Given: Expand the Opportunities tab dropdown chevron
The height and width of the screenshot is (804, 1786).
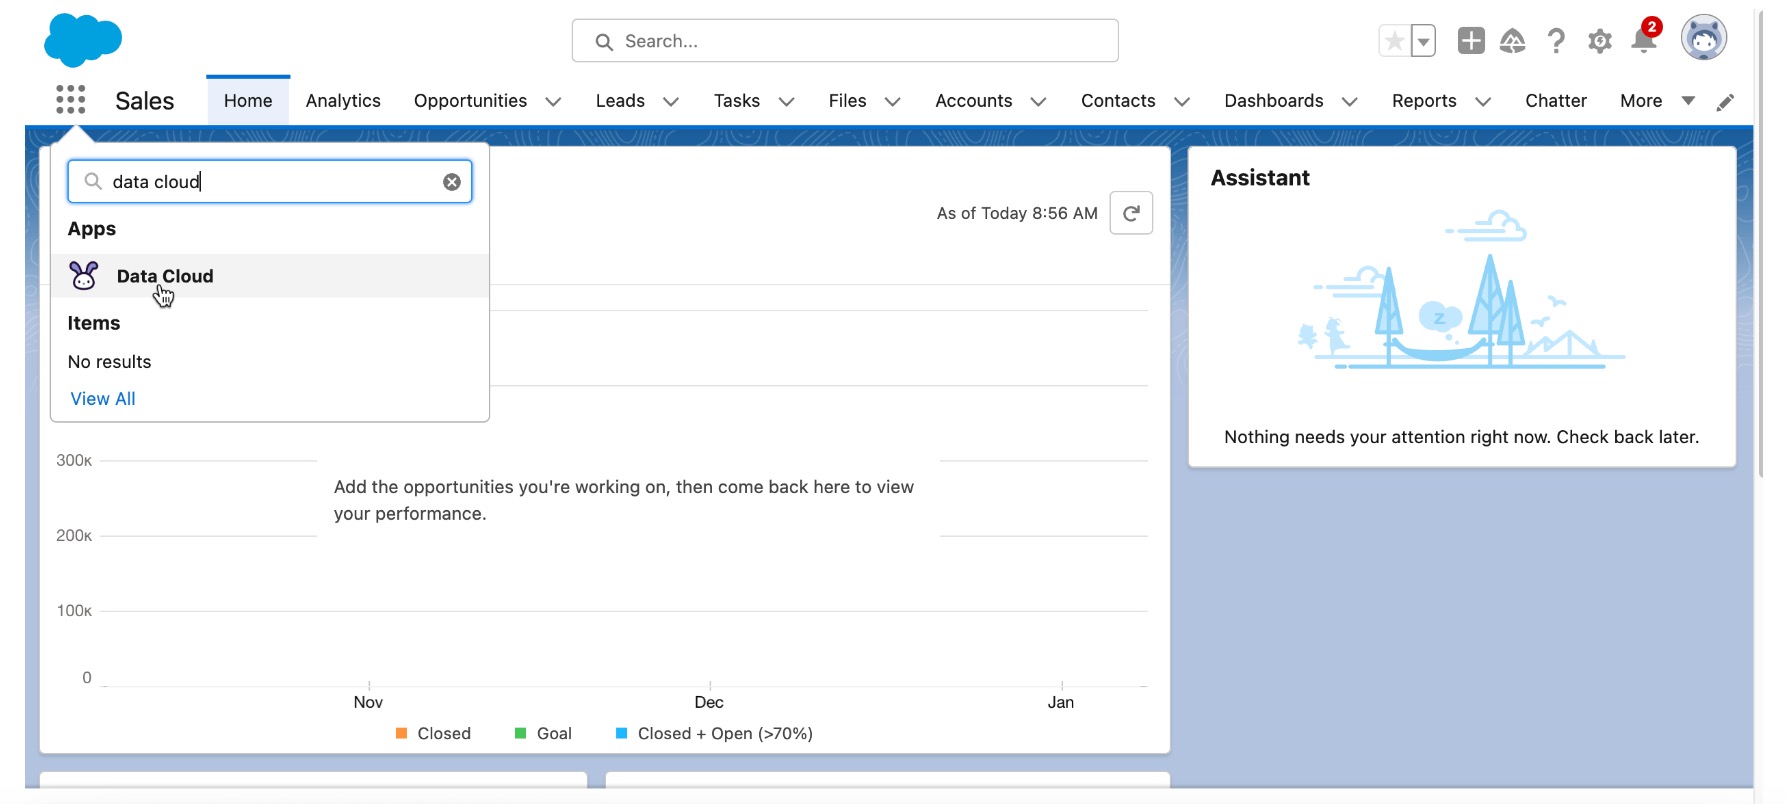Looking at the screenshot, I should pos(553,102).
